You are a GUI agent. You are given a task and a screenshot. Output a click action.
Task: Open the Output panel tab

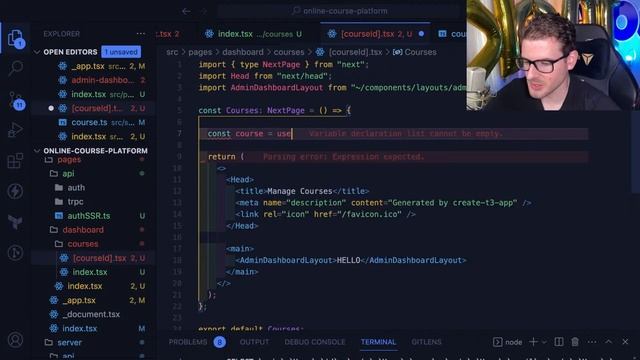click(x=254, y=342)
